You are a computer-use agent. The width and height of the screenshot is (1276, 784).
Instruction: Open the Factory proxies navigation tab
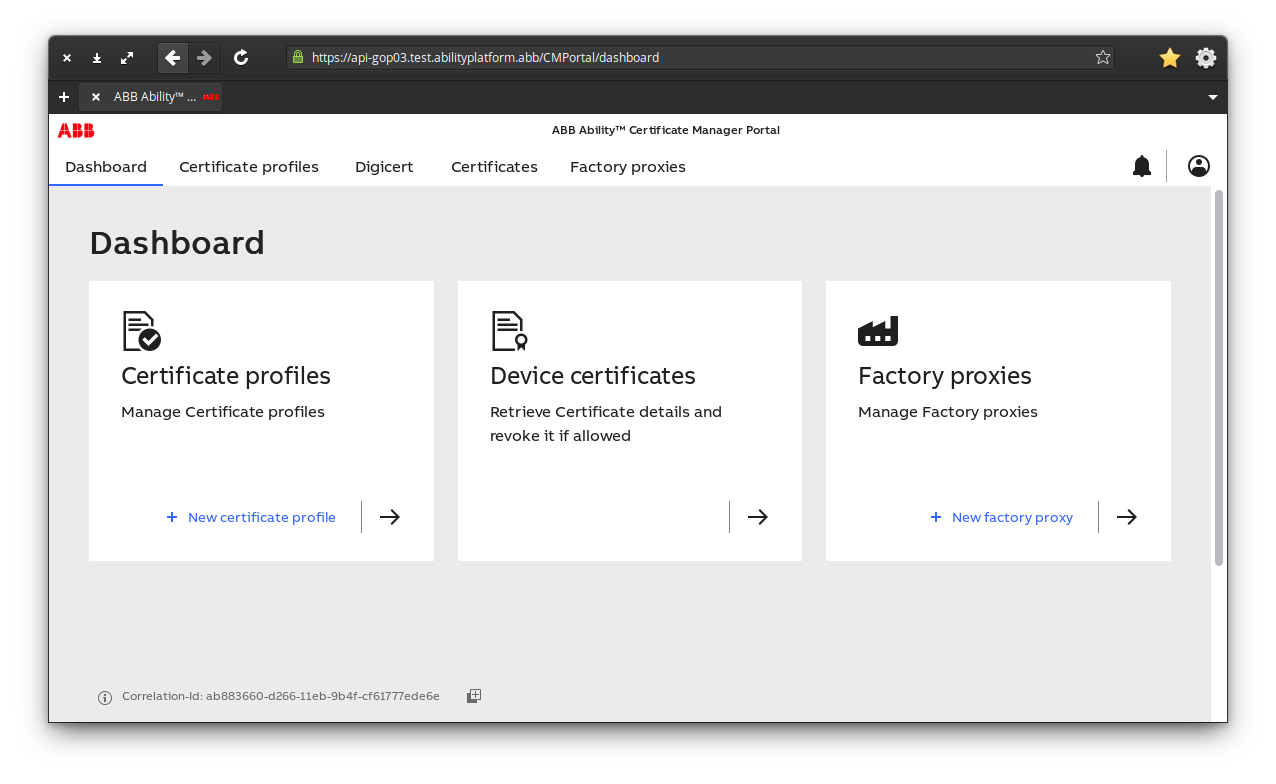click(x=628, y=167)
